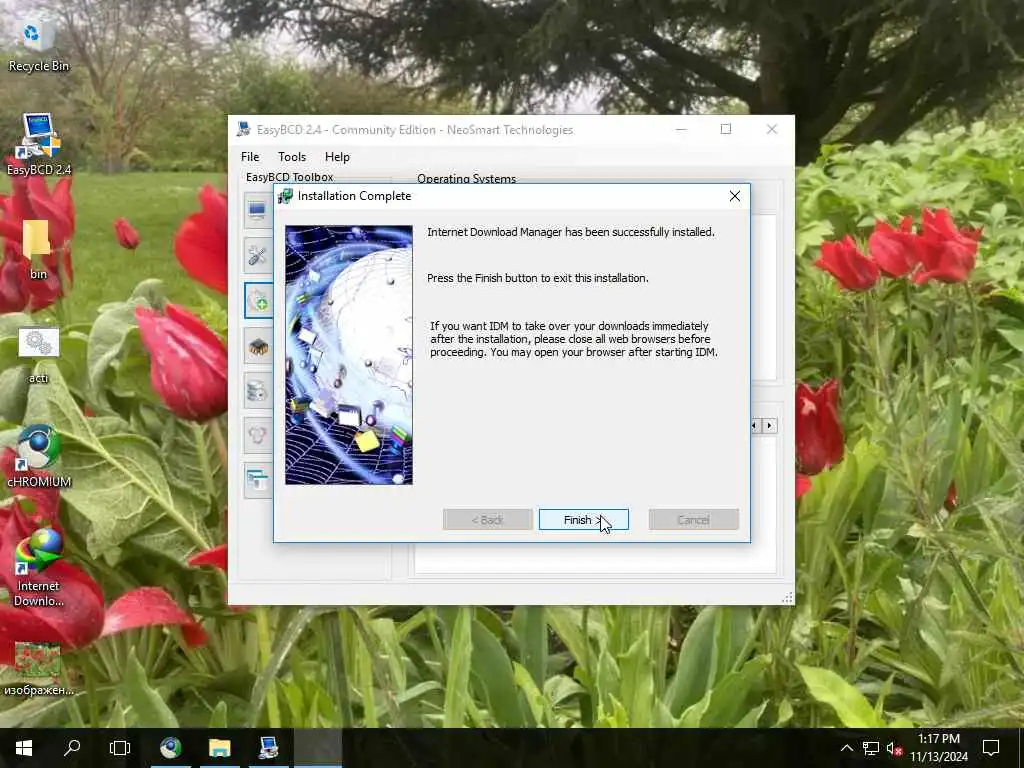Switch to EasyBCD taskbar button

268,748
